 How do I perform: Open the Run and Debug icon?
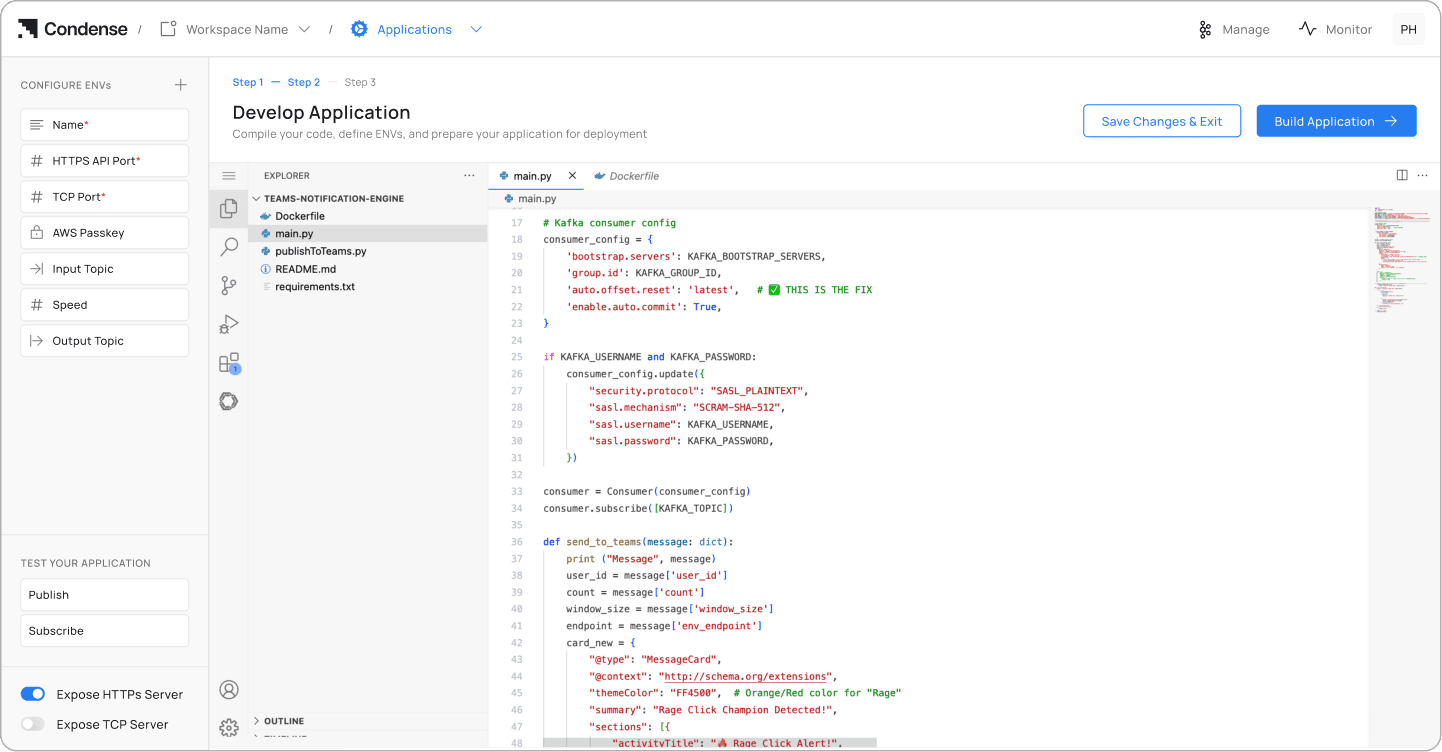[x=229, y=324]
